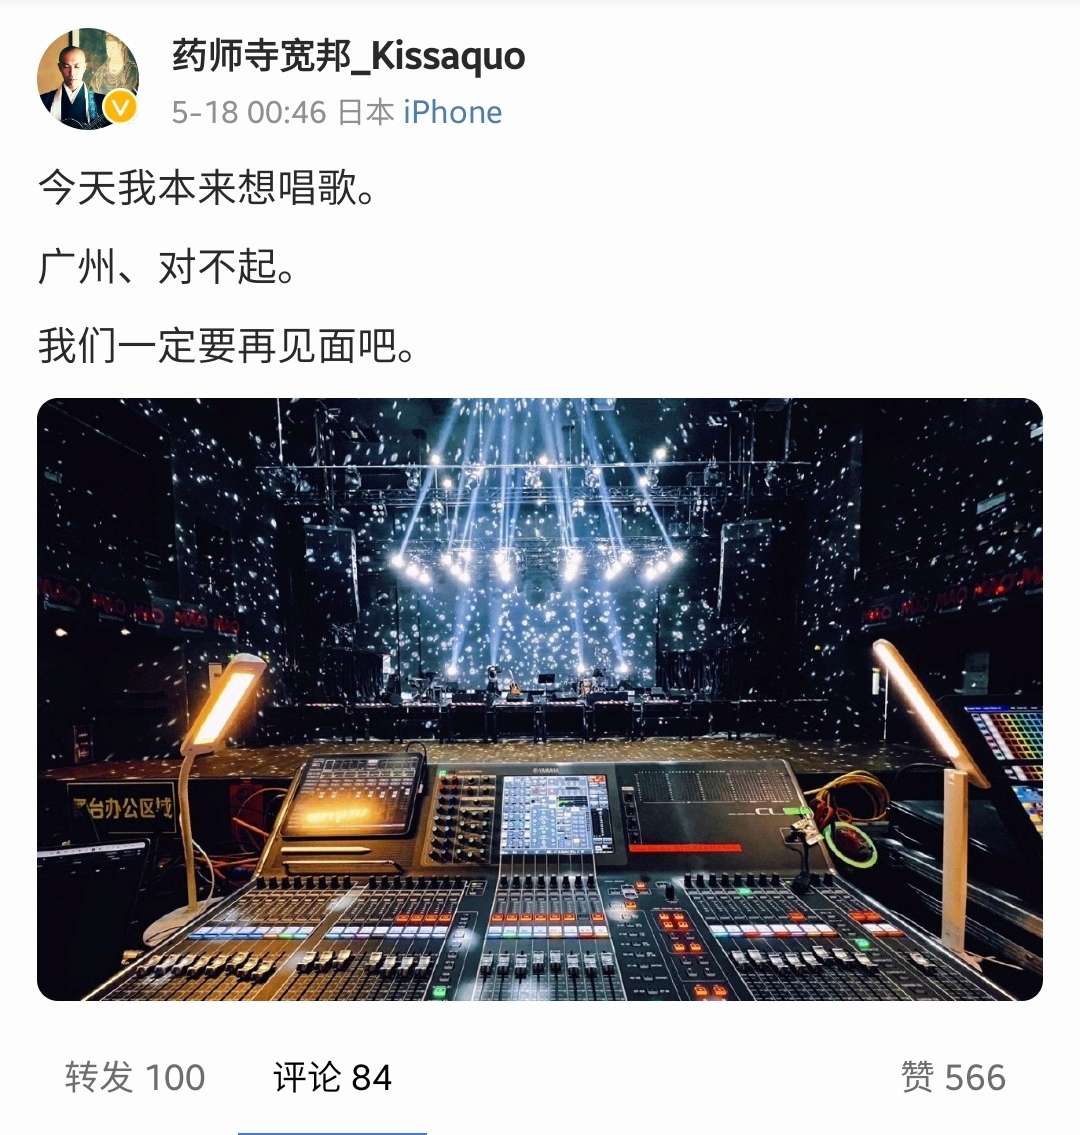This screenshot has width=1080, height=1135.
Task: Click the blue iPhone source link
Action: point(452,112)
